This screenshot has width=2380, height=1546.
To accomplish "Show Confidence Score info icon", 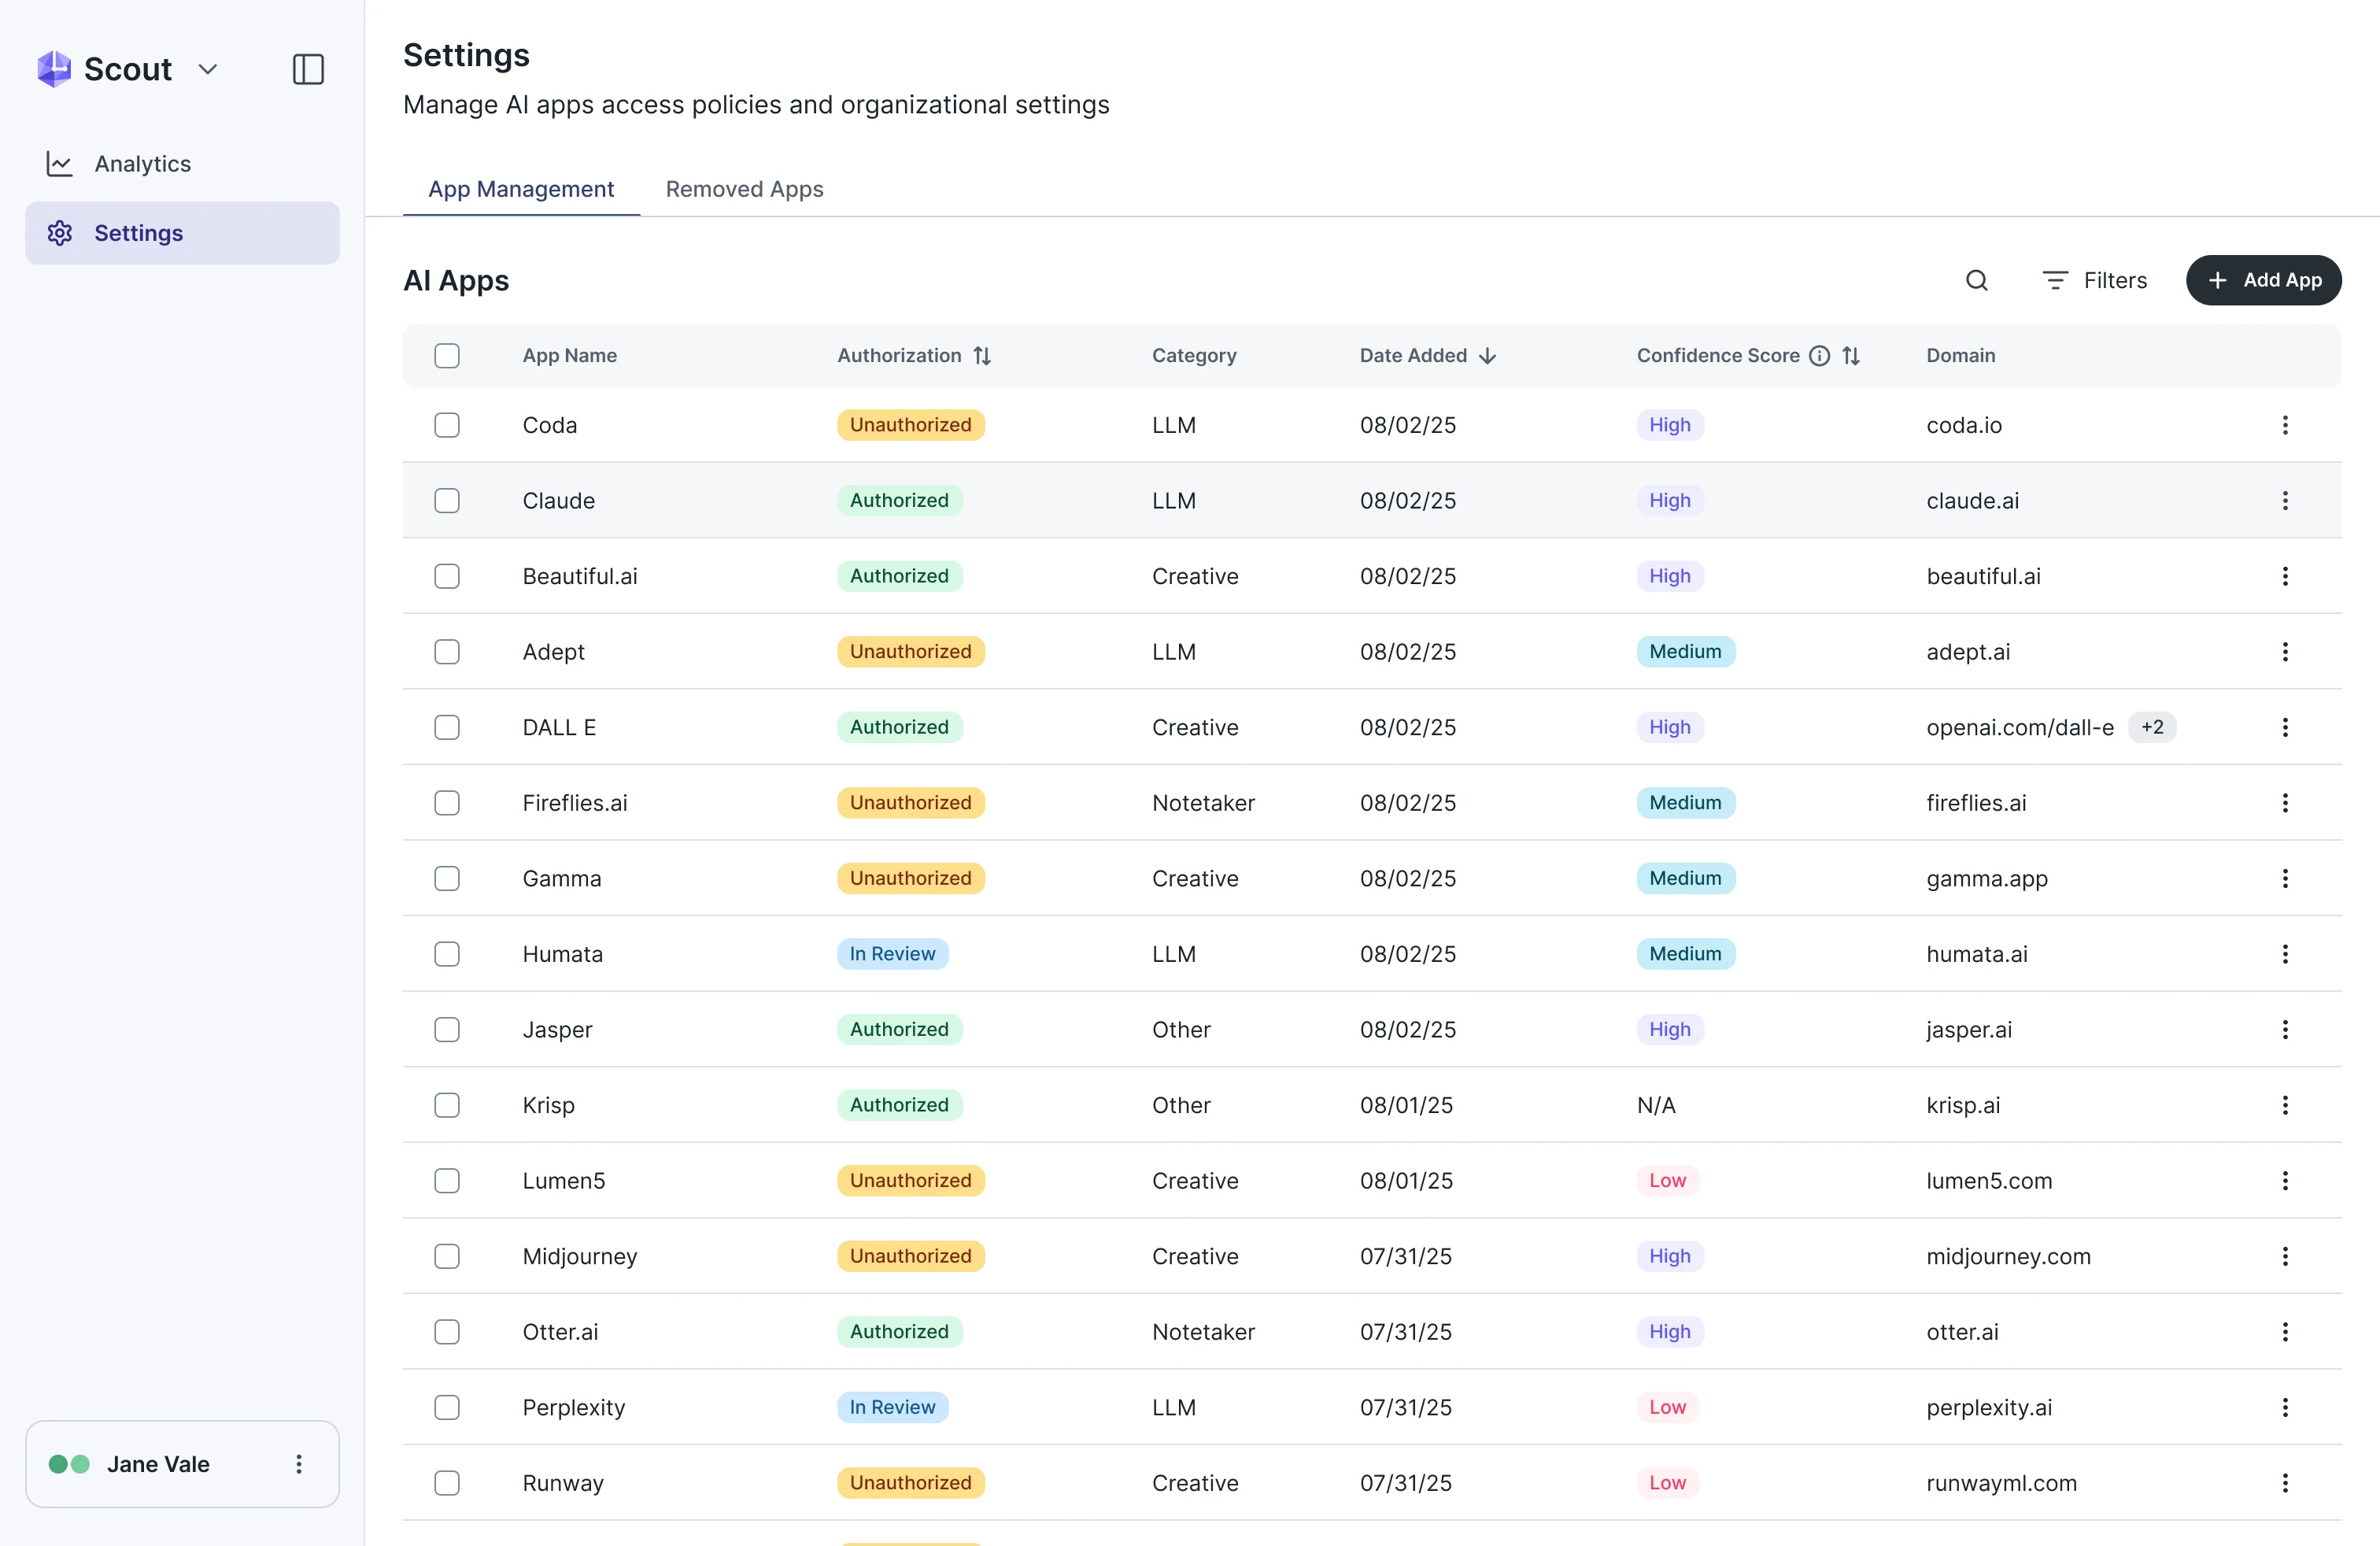I will click(1819, 355).
